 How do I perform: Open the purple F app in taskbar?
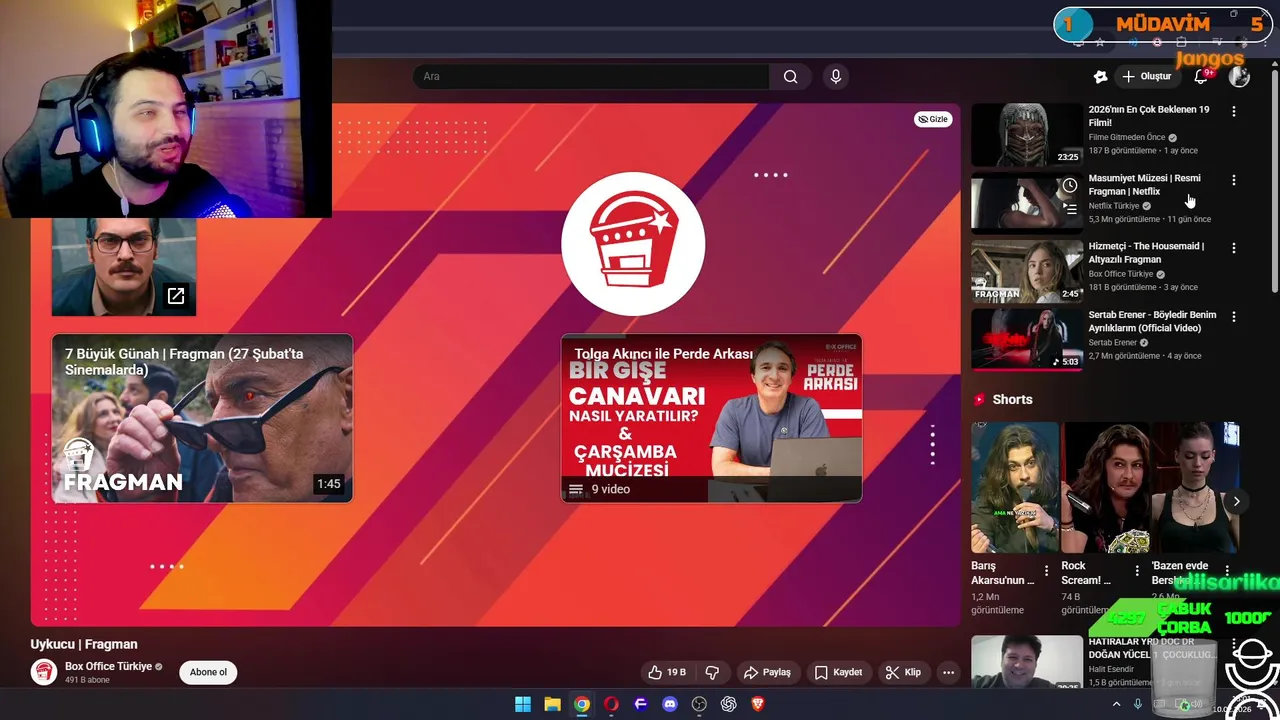coord(641,704)
